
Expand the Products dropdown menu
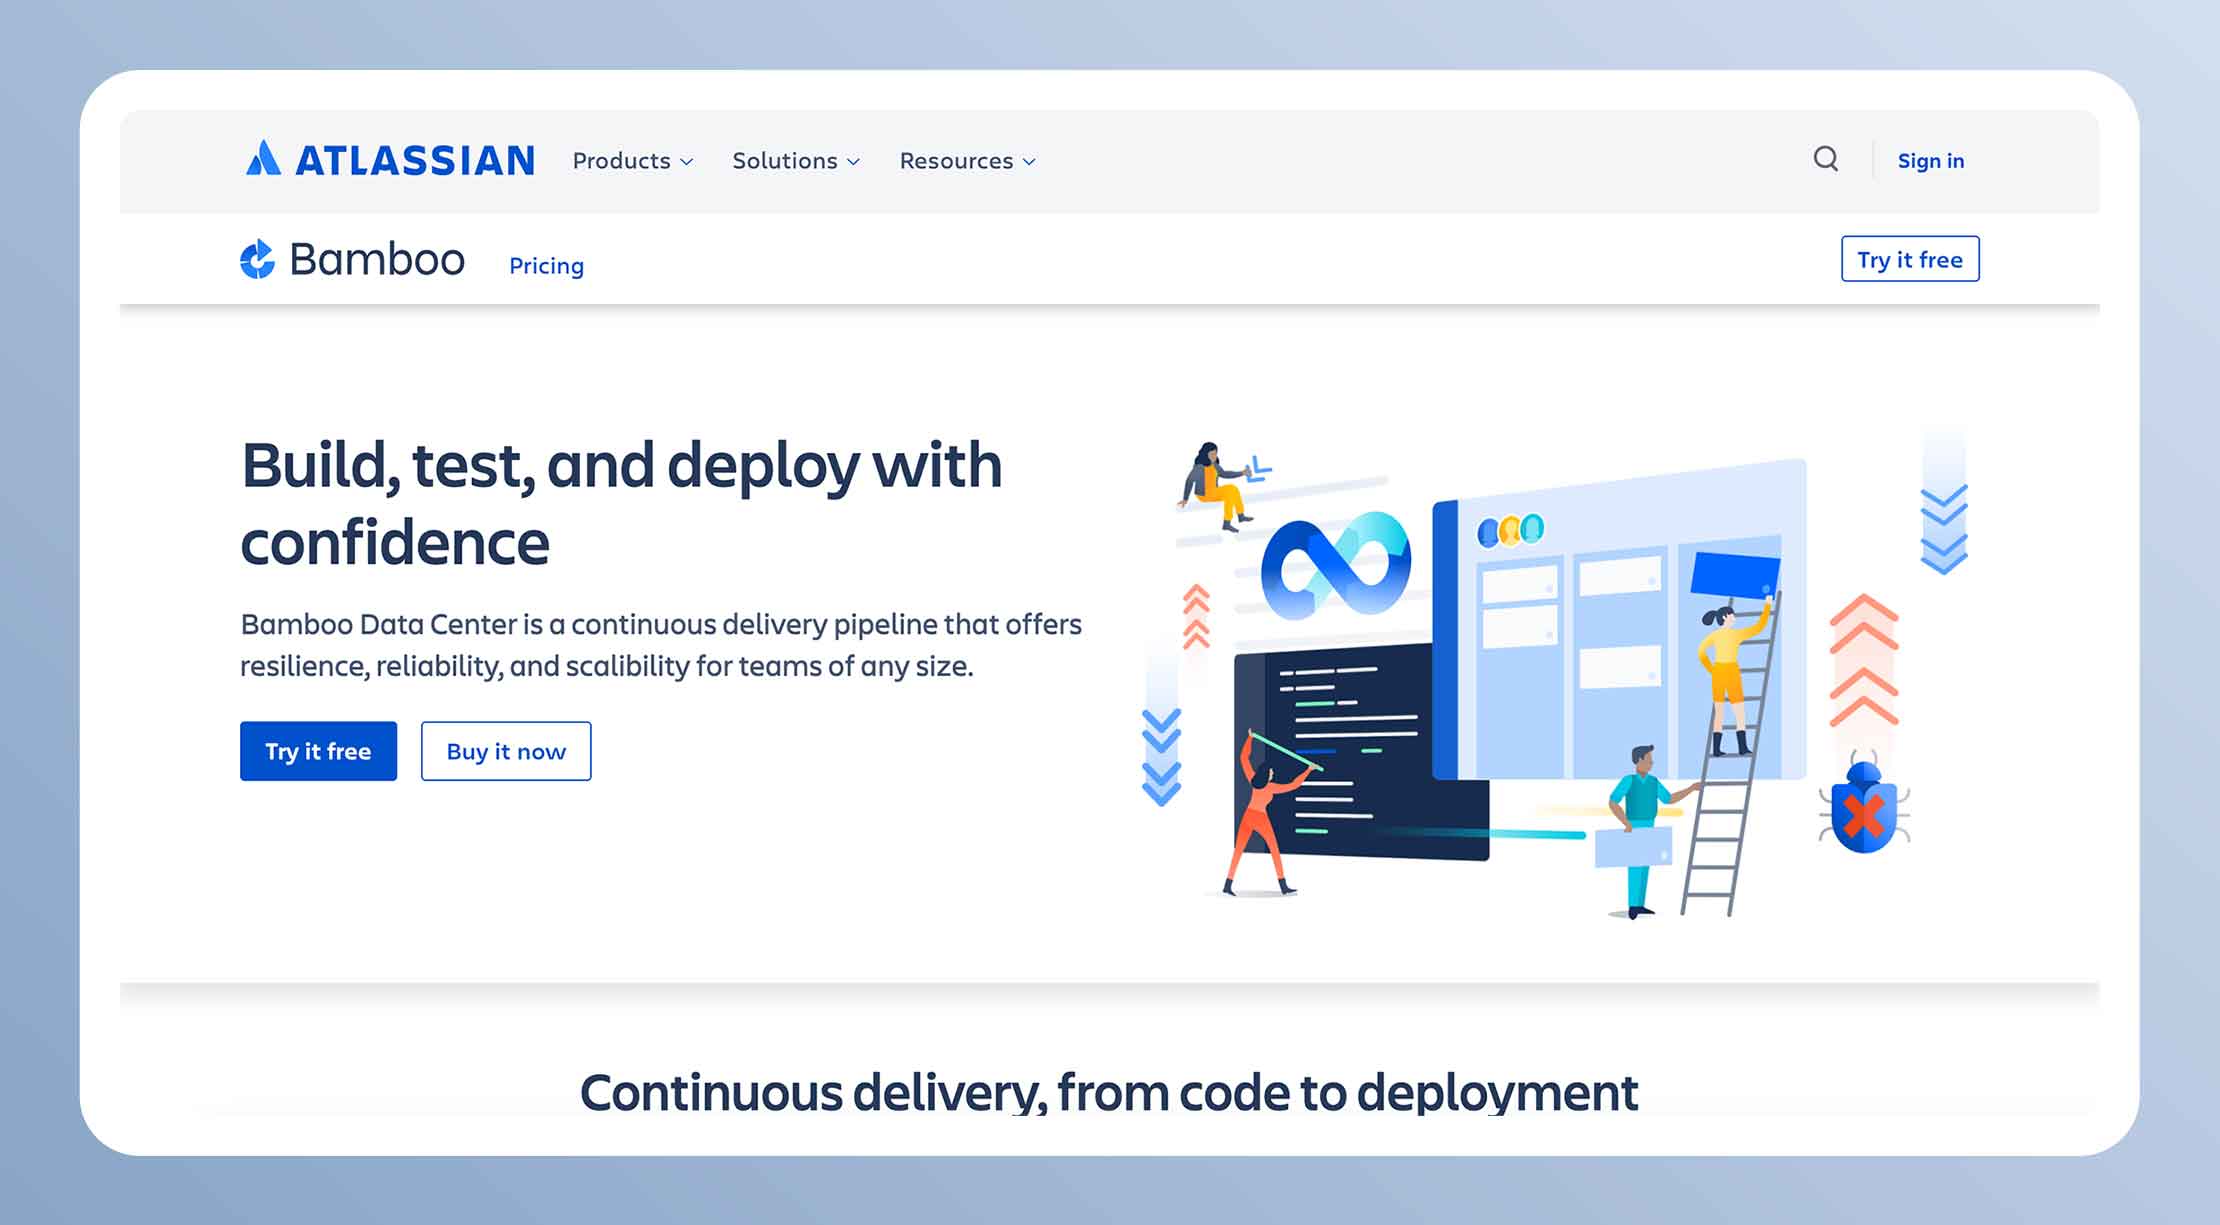coord(632,161)
